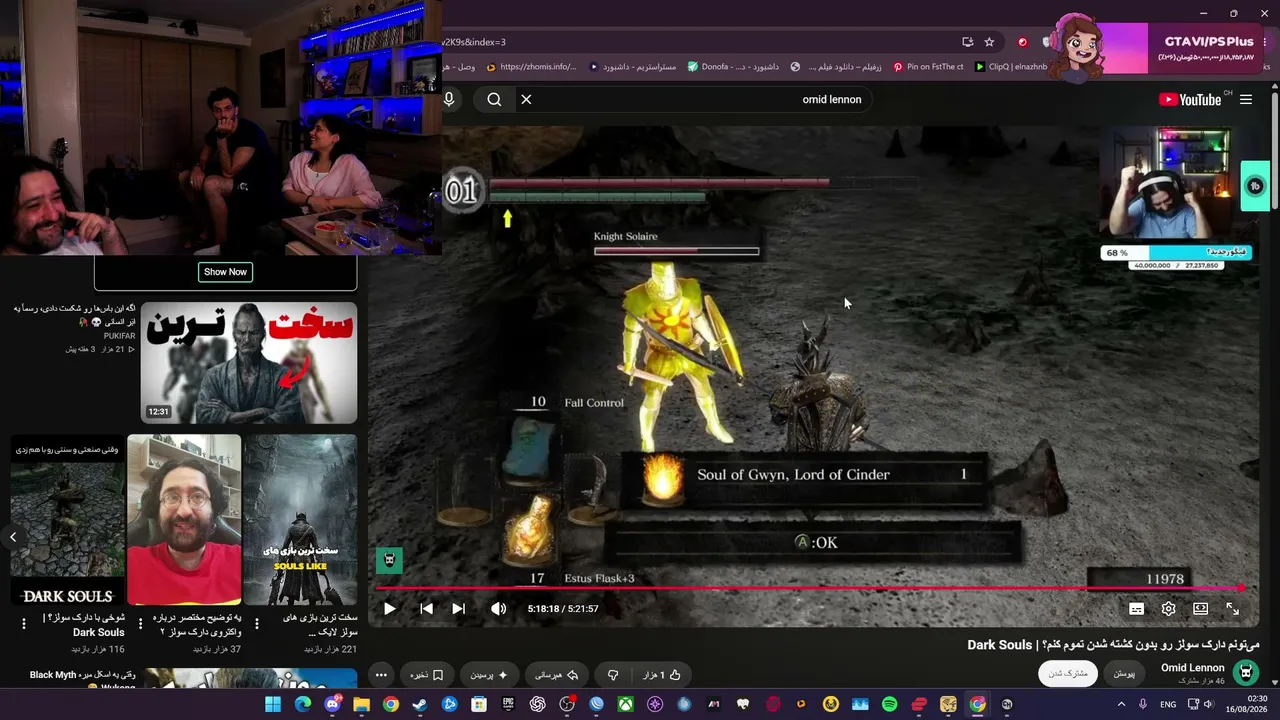This screenshot has width=1280, height=720.
Task: Click install/cast icon in the address bar
Action: click(x=967, y=42)
